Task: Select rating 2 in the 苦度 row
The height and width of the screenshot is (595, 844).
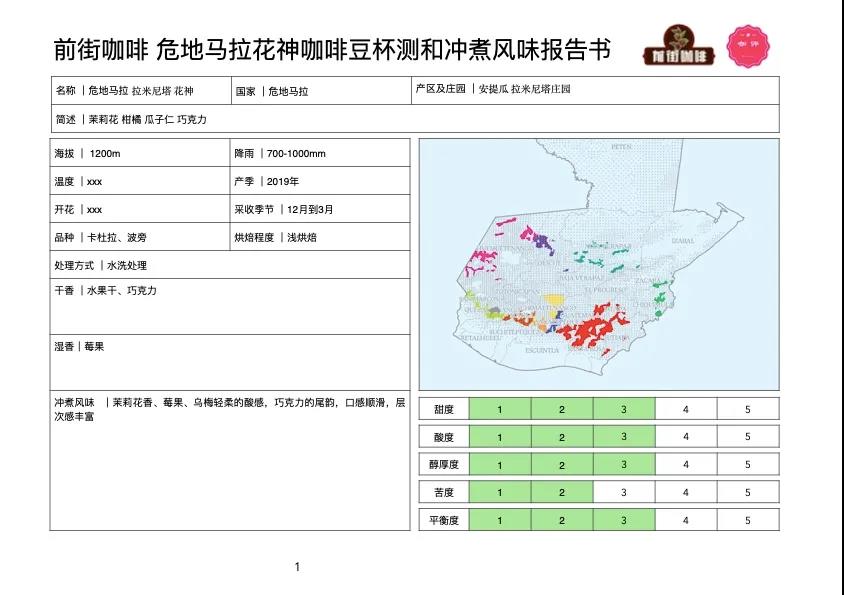Action: tap(561, 493)
